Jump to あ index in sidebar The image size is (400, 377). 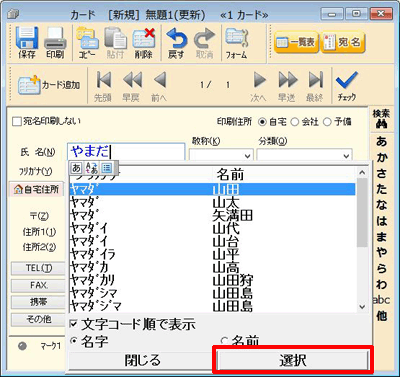[x=381, y=141]
